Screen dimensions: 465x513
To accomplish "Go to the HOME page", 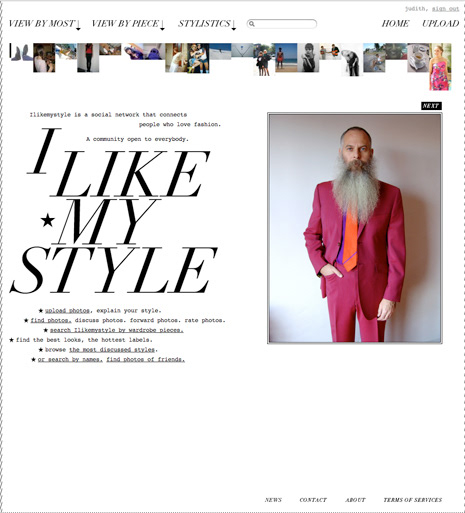I will [395, 24].
